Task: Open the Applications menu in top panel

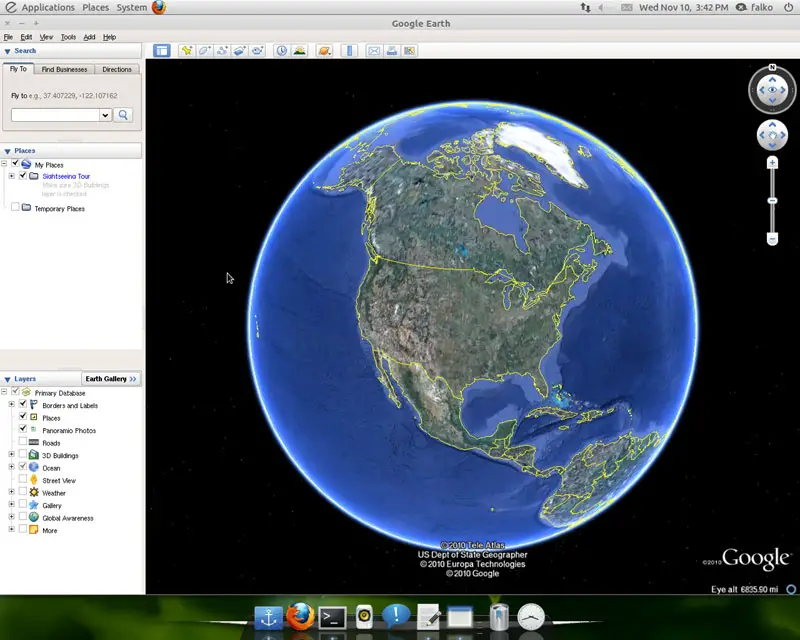Action: (48, 8)
